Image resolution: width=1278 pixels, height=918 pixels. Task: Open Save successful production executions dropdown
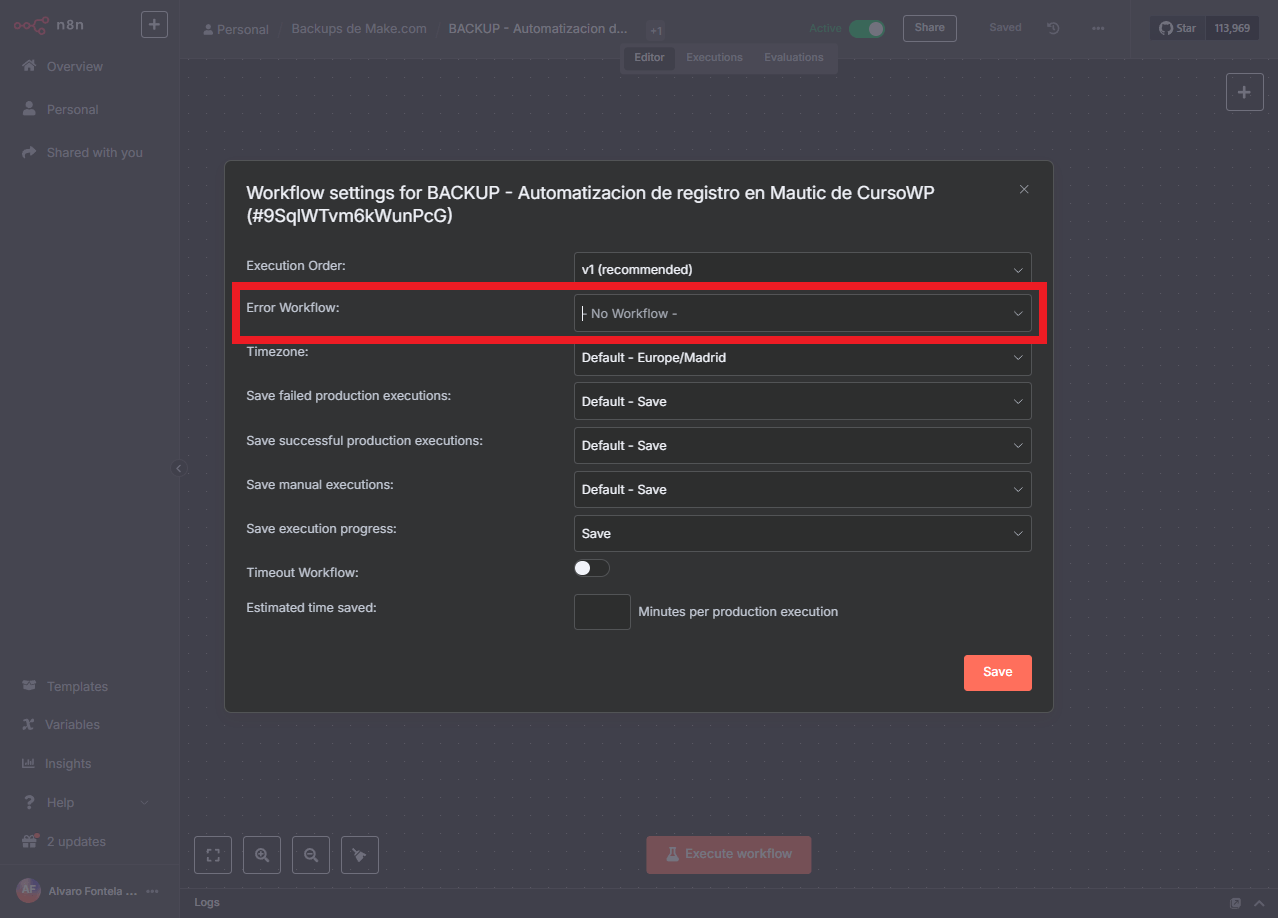pyautogui.click(x=802, y=445)
